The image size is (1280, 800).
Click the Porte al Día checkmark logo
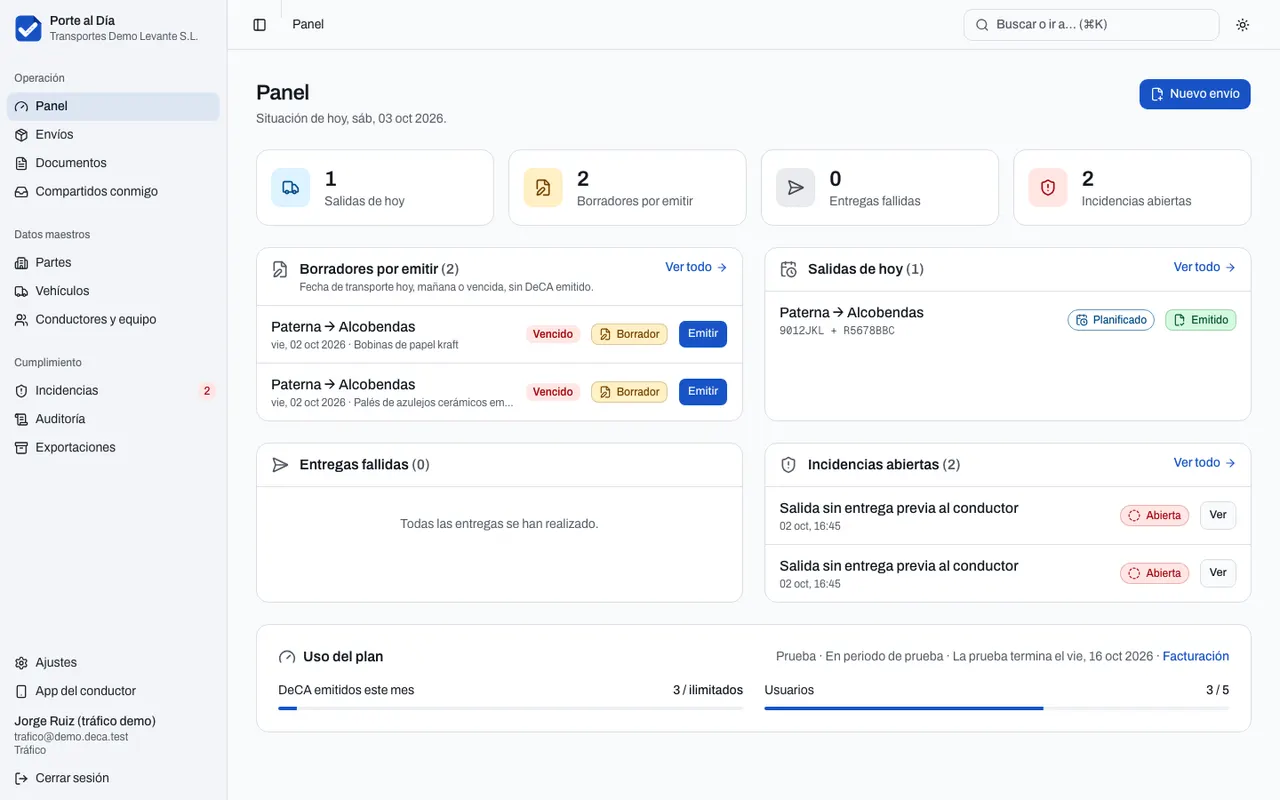click(28, 28)
